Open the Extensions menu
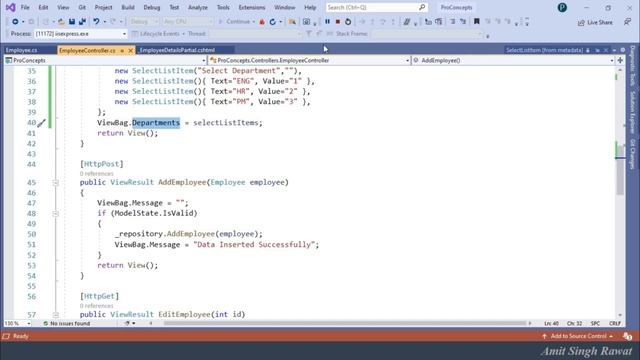640x360 pixels. (252, 7)
